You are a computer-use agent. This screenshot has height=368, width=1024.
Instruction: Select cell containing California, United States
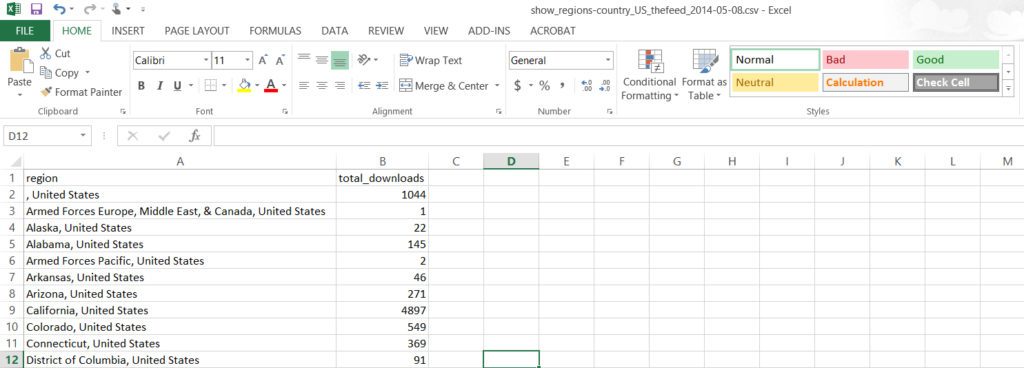pos(180,311)
